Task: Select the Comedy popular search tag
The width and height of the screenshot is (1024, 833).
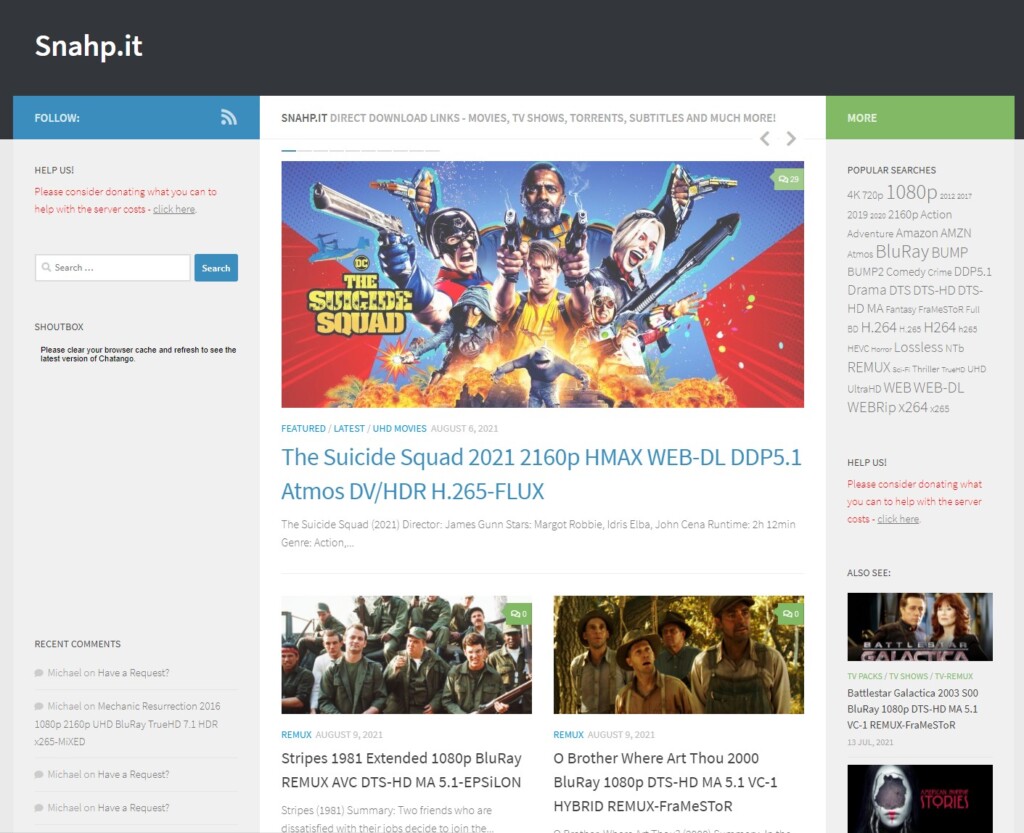Action: click(x=906, y=272)
